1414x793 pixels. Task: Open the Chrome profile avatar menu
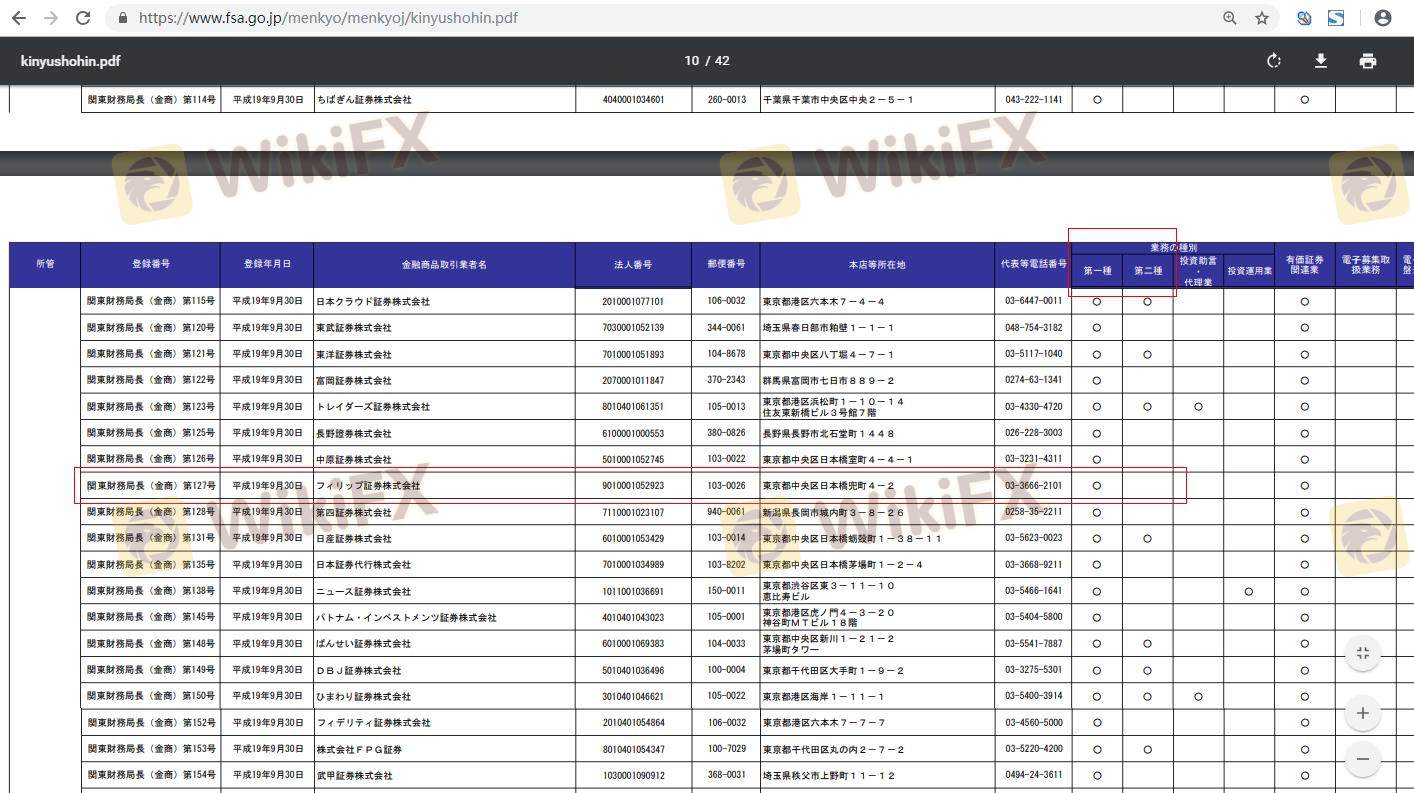pos(1383,18)
